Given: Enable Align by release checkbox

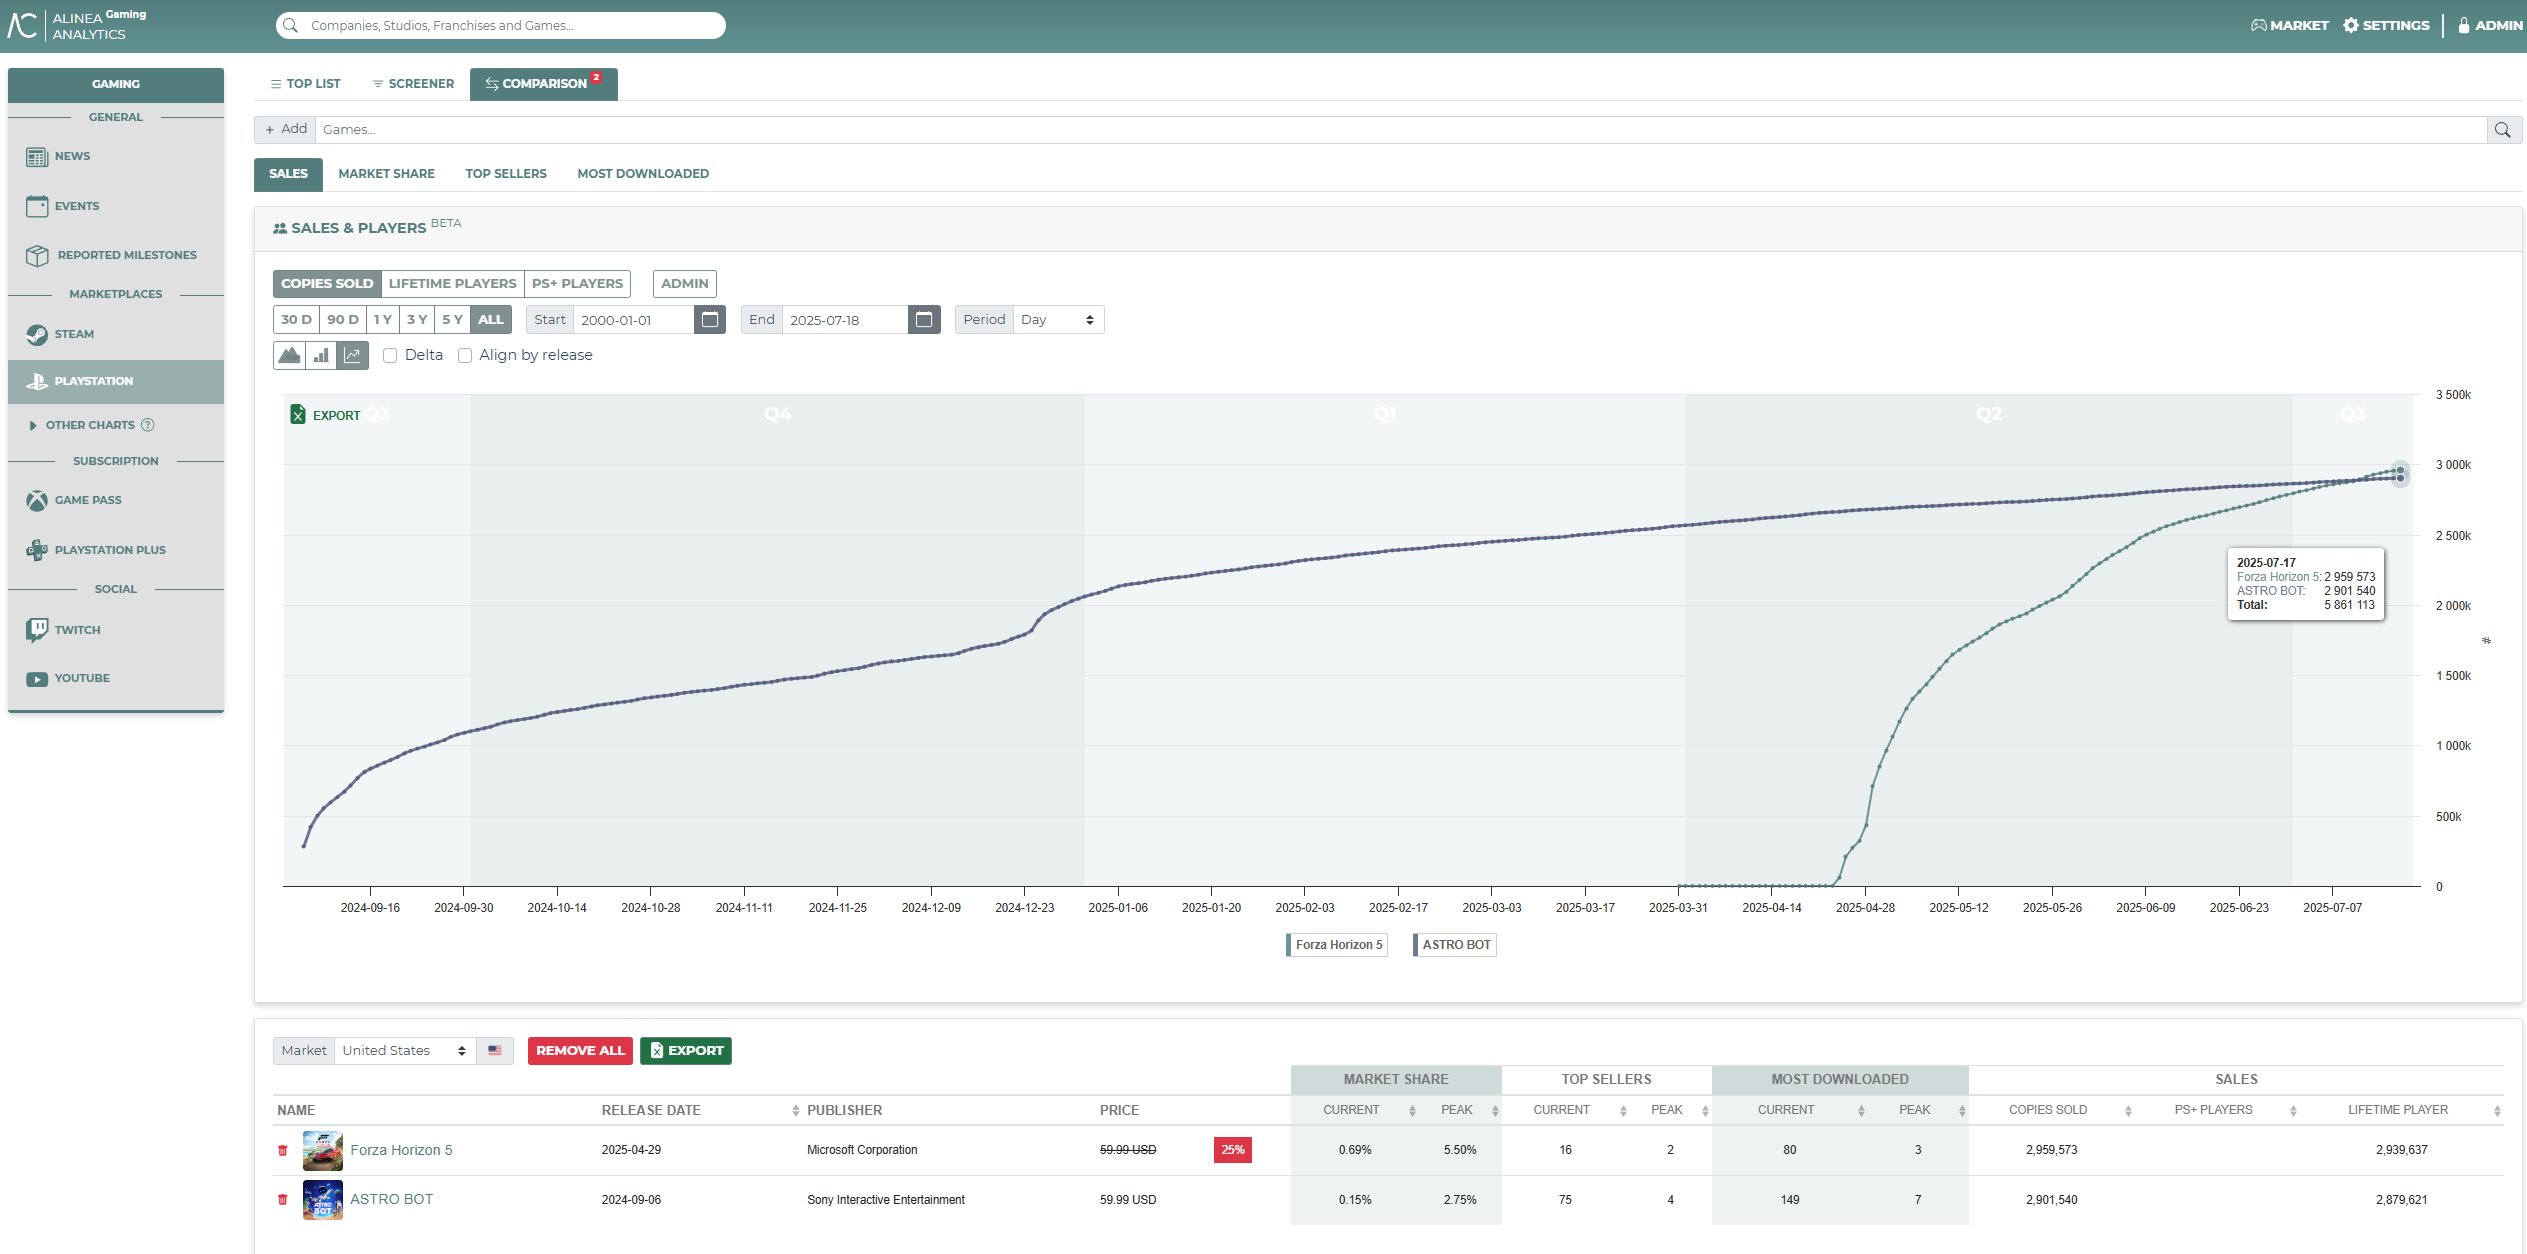Looking at the screenshot, I should pos(465,356).
